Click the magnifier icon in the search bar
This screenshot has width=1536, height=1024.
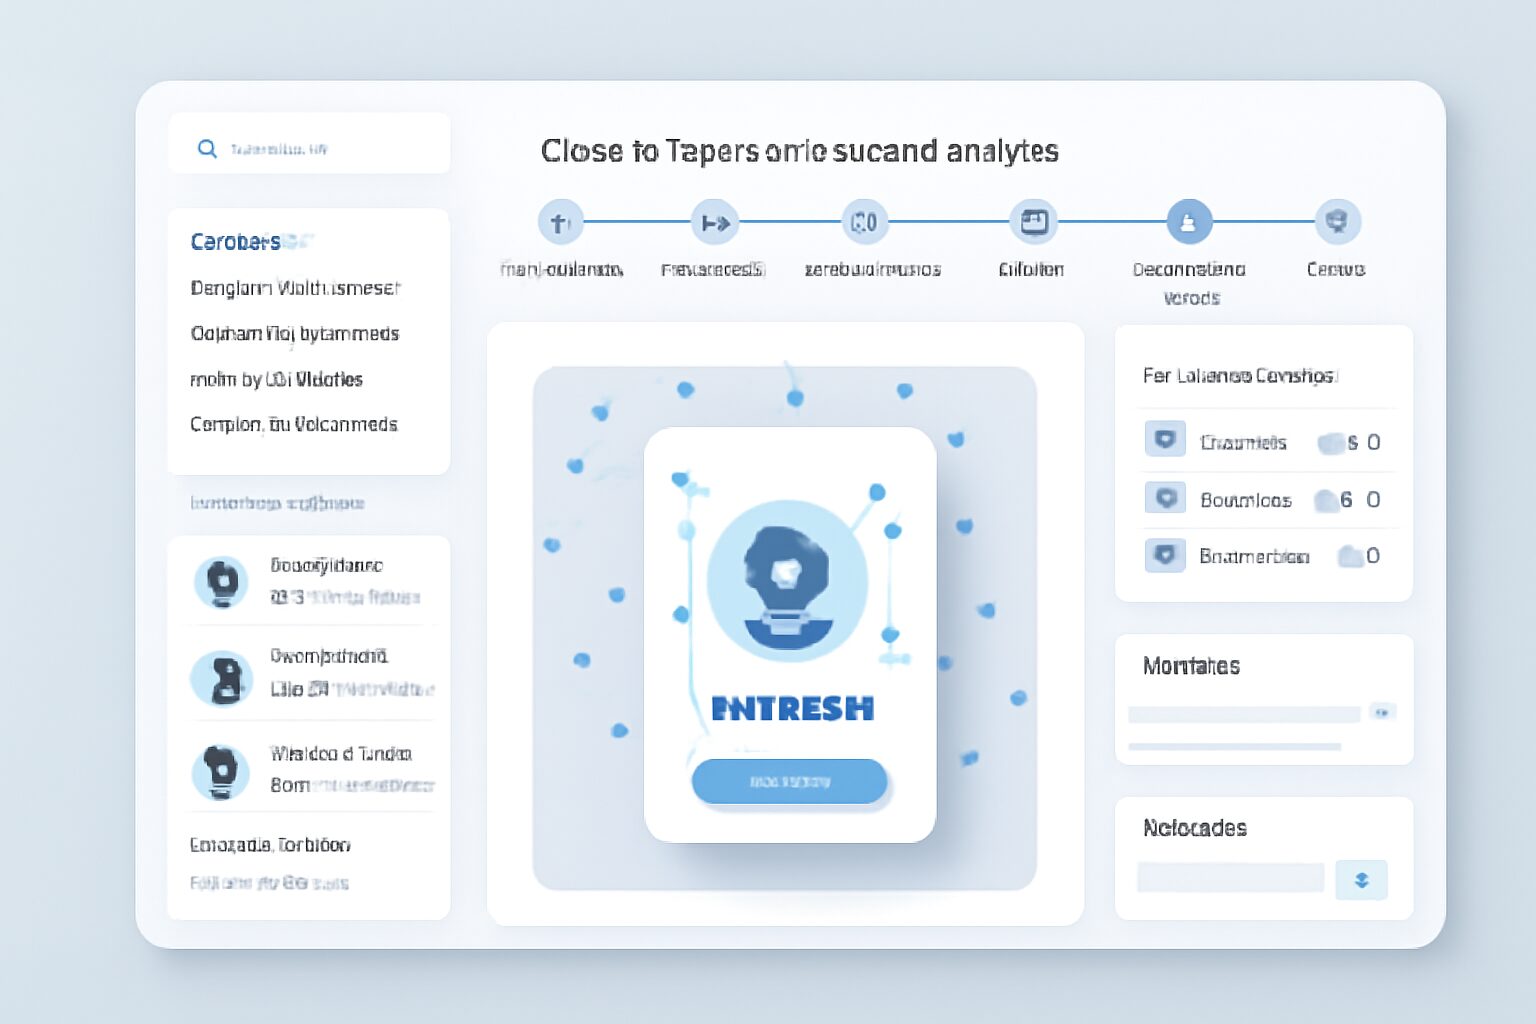[x=207, y=148]
